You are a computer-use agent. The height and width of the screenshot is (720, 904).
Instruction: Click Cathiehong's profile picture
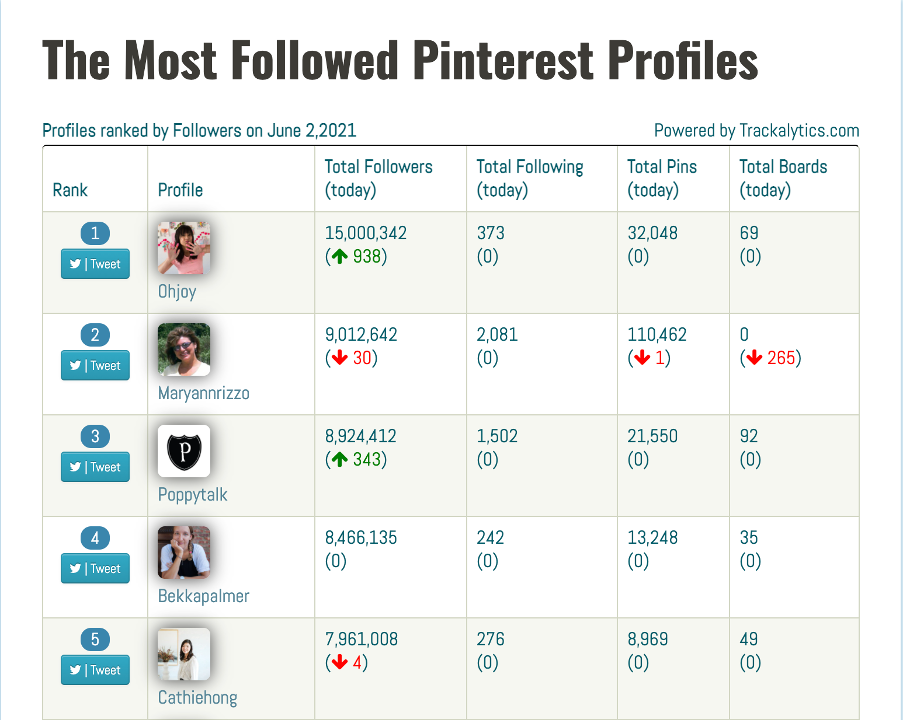pyautogui.click(x=183, y=654)
